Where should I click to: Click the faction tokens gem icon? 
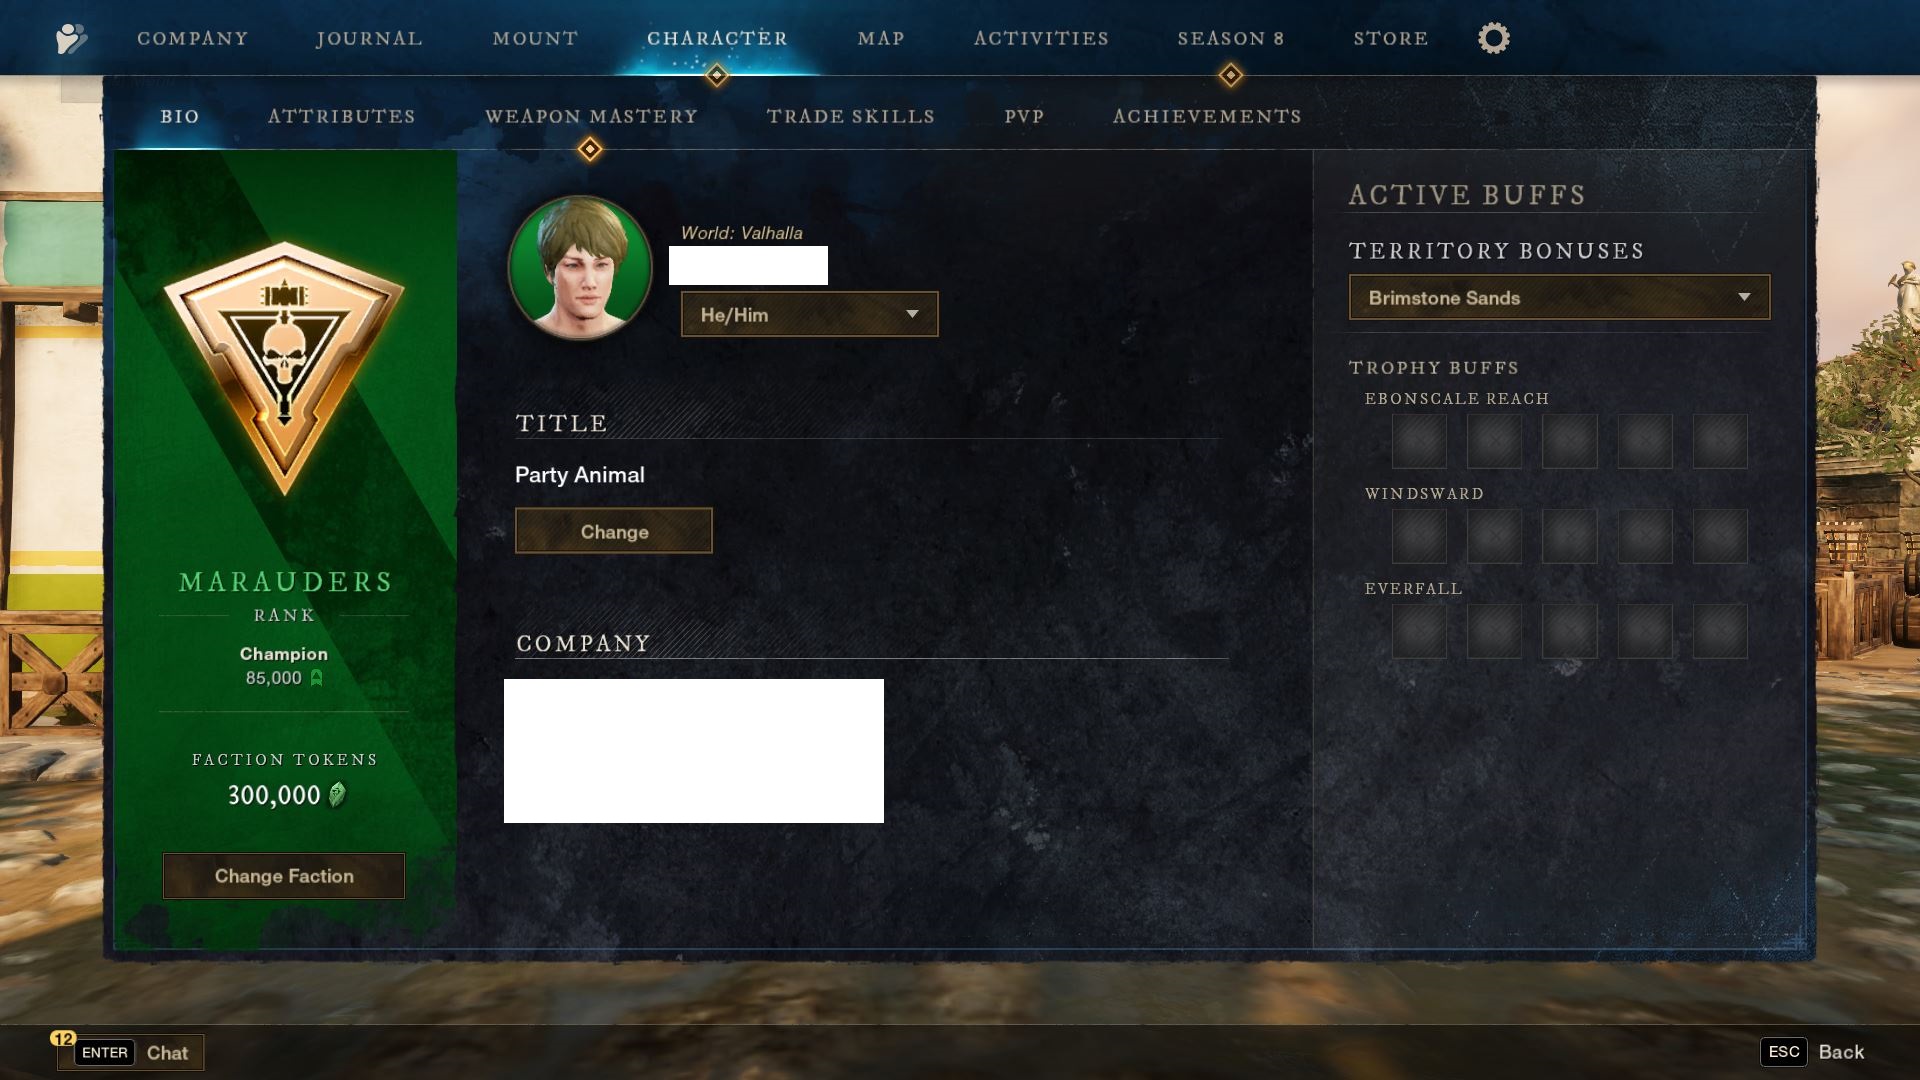tap(337, 795)
